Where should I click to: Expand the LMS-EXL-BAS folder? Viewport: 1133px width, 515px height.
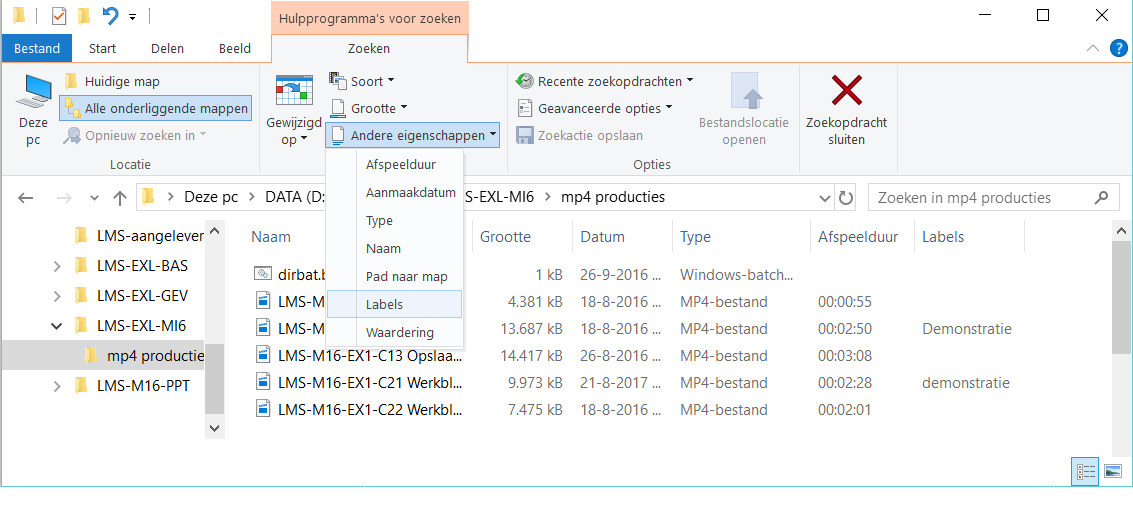pyautogui.click(x=57, y=267)
